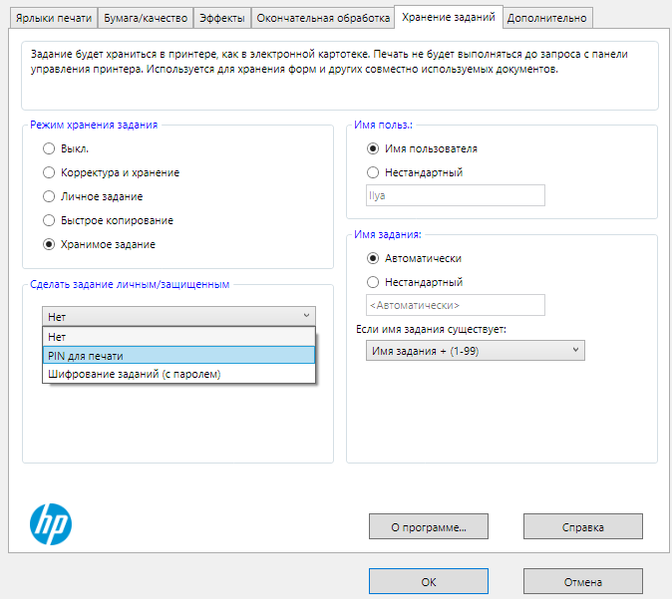Choose Нестандартный under Имя задания
The width and height of the screenshot is (672, 599).
[374, 282]
